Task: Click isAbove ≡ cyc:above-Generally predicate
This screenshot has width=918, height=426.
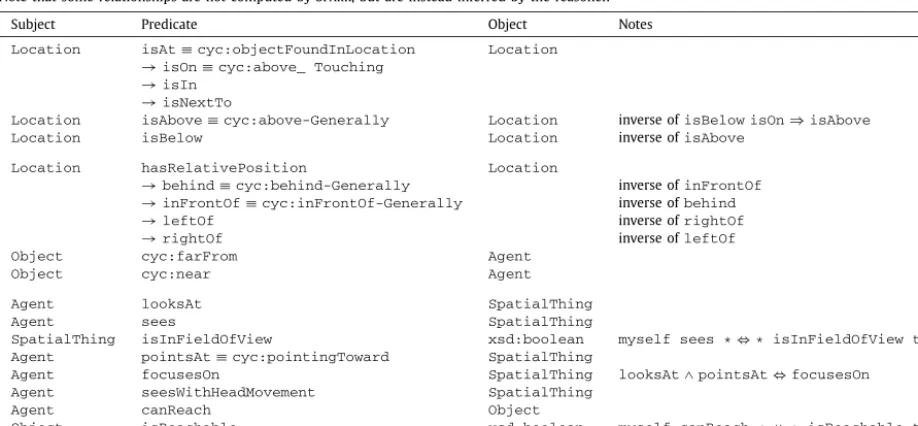Action: [265, 121]
